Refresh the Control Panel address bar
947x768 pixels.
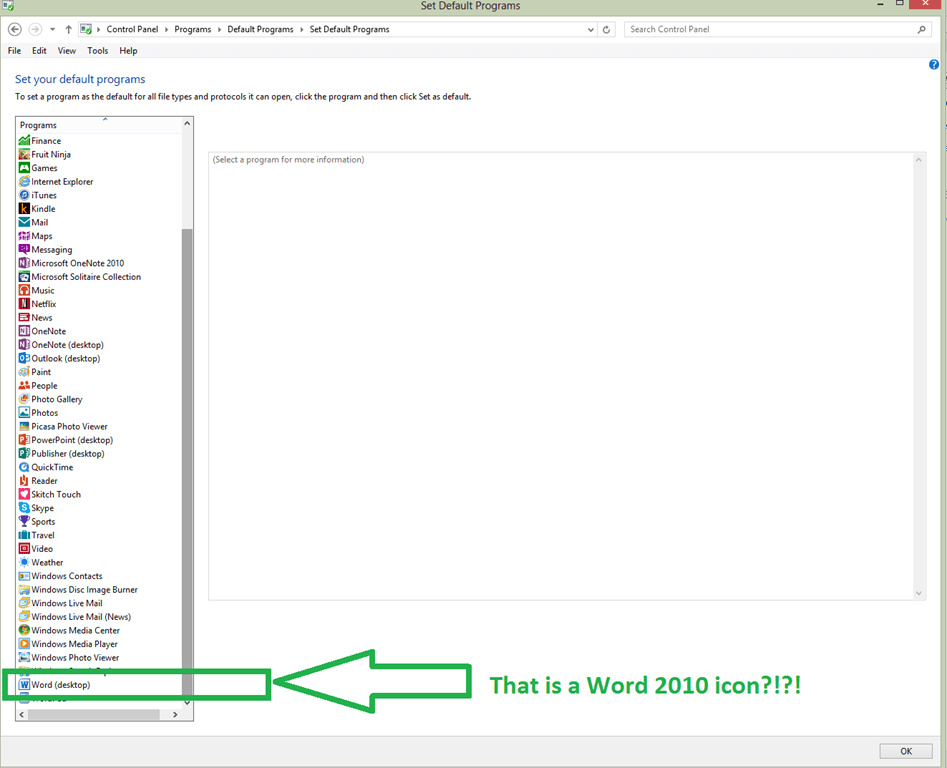pos(606,30)
